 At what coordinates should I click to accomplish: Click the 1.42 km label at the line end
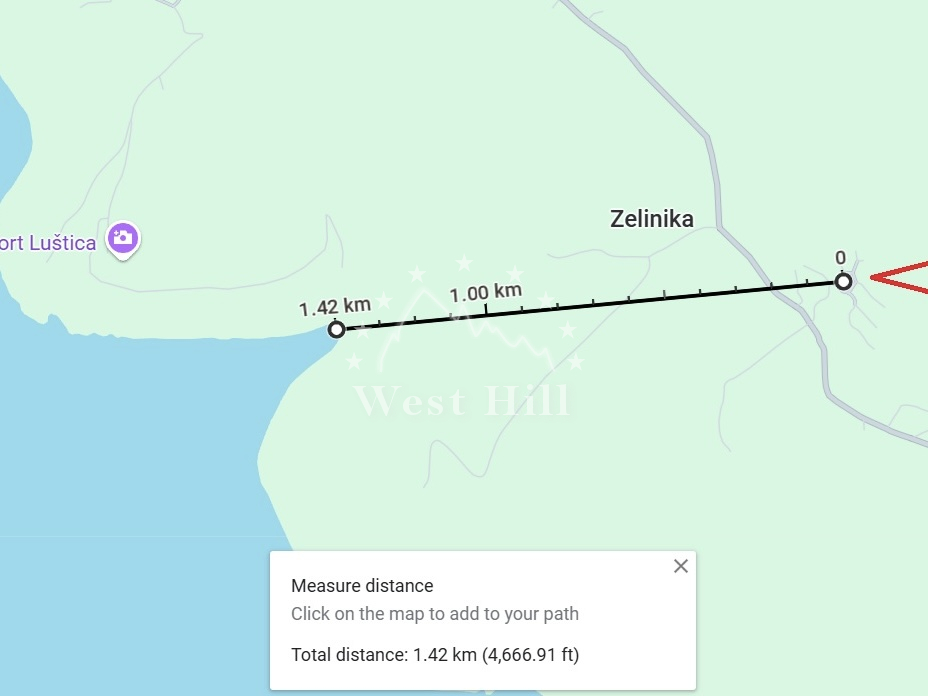(334, 306)
